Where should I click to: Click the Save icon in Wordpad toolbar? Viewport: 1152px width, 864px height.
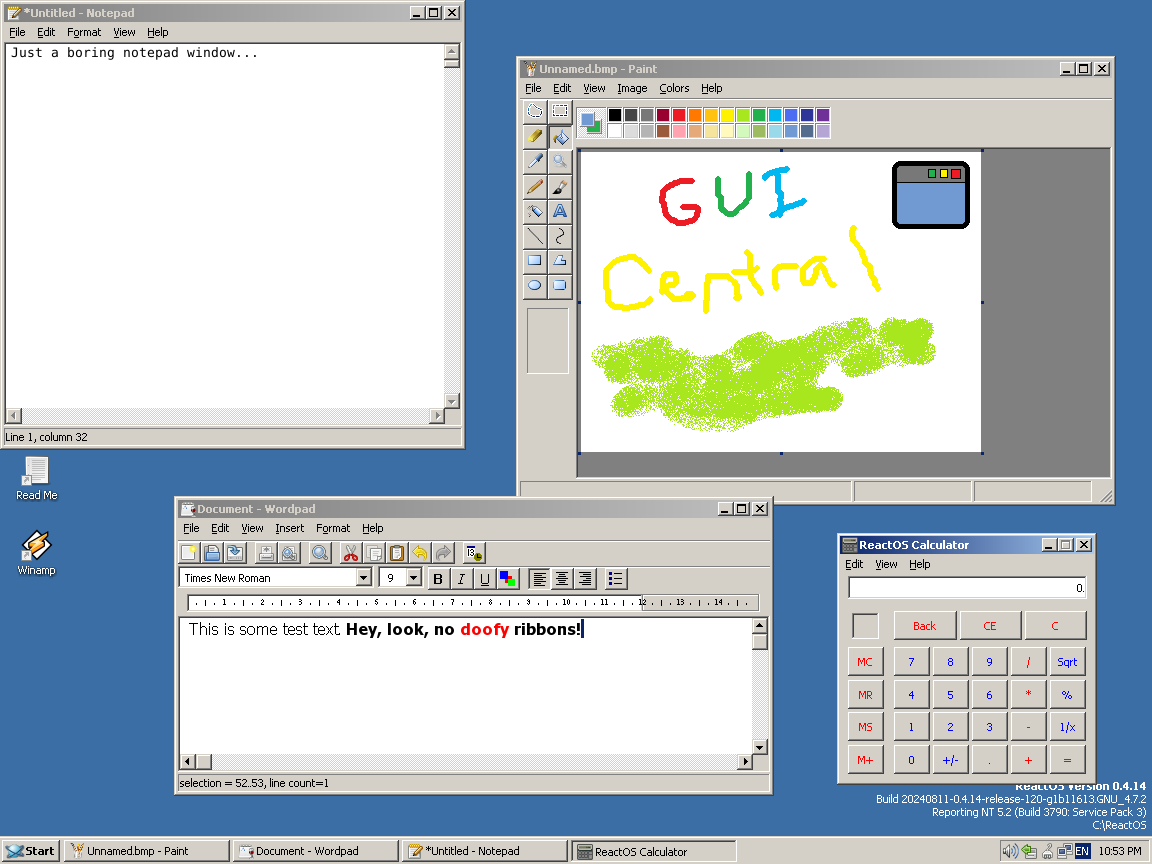click(x=235, y=553)
